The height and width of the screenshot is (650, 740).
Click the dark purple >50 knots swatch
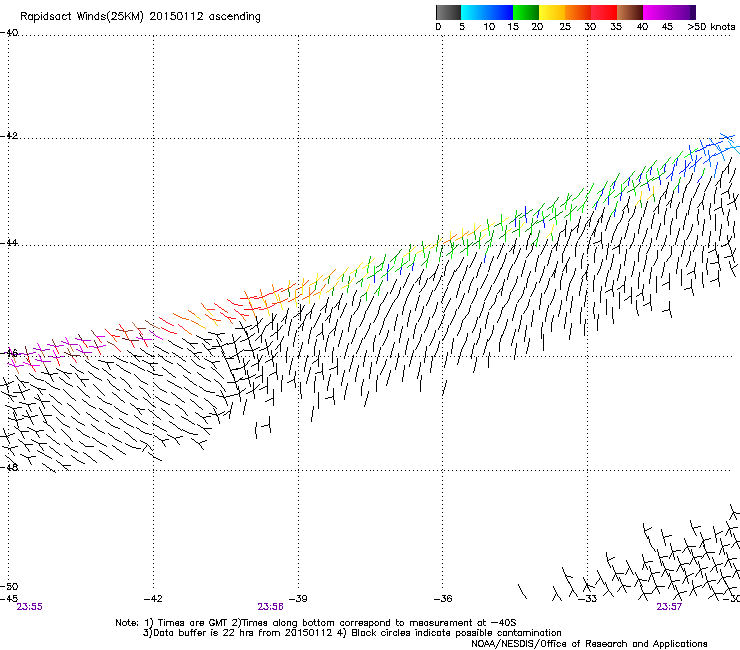pos(693,12)
